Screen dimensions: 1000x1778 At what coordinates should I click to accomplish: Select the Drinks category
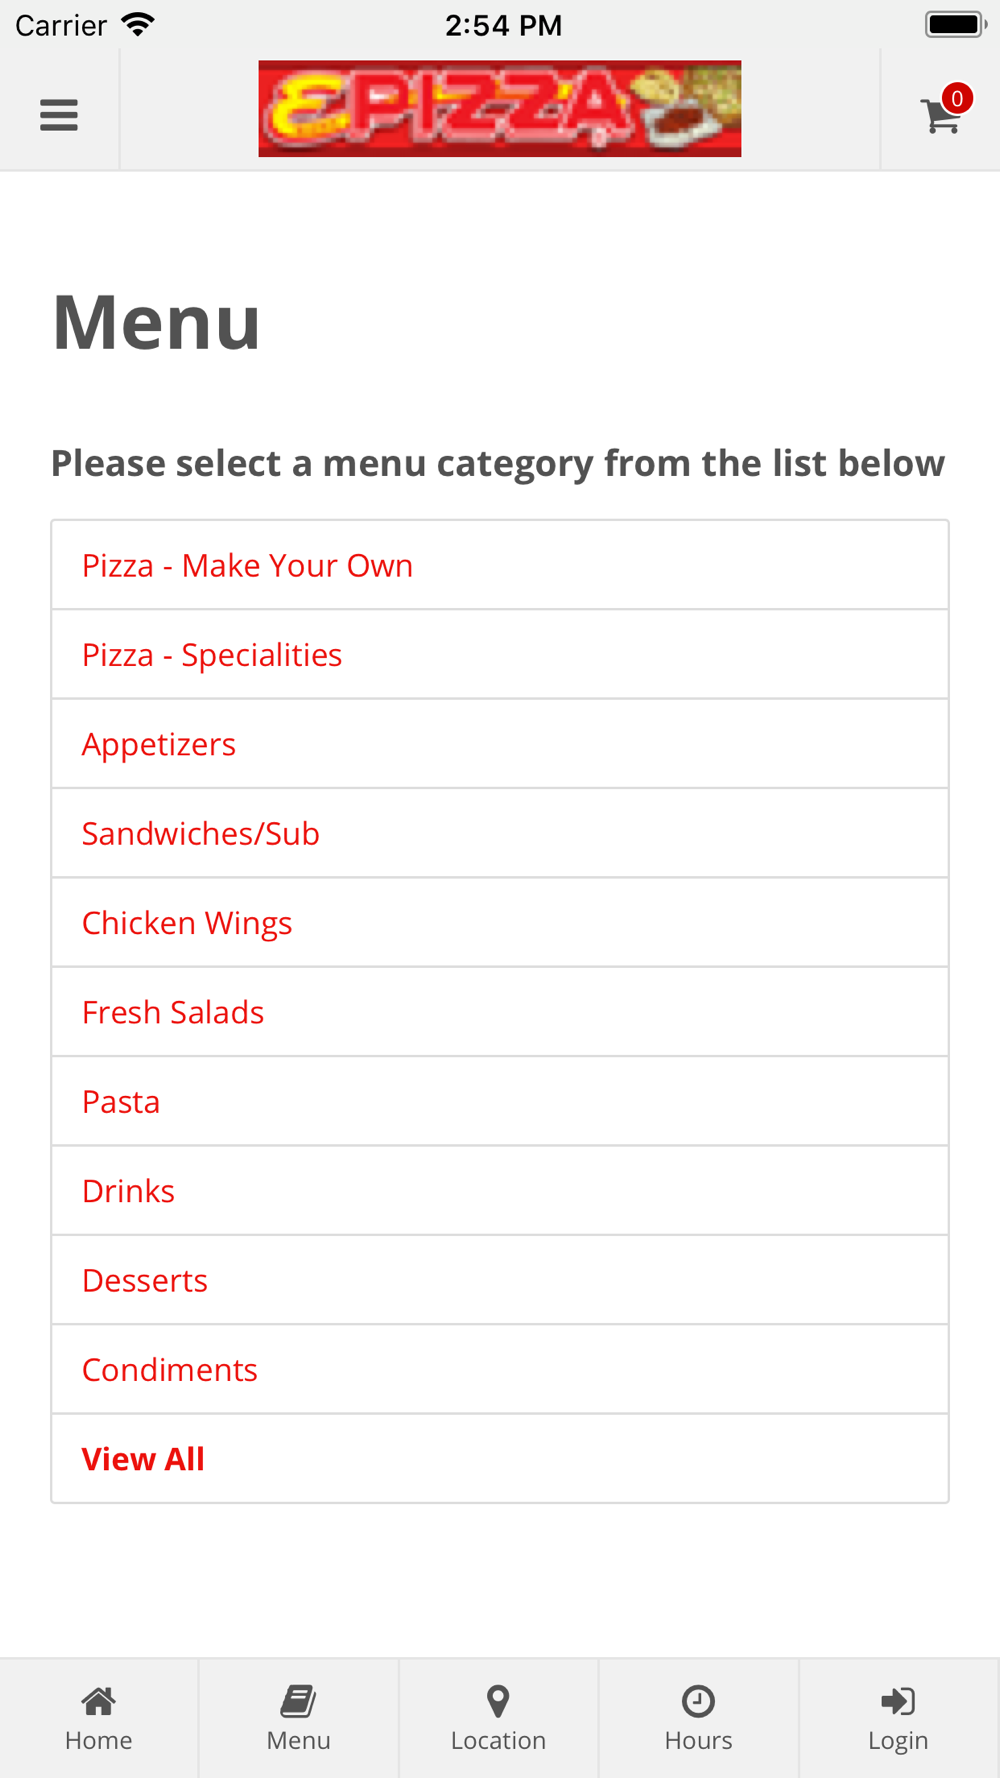(x=128, y=1191)
